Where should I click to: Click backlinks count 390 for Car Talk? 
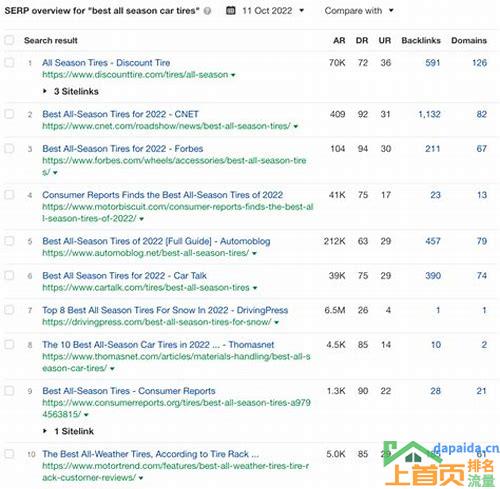coord(433,276)
